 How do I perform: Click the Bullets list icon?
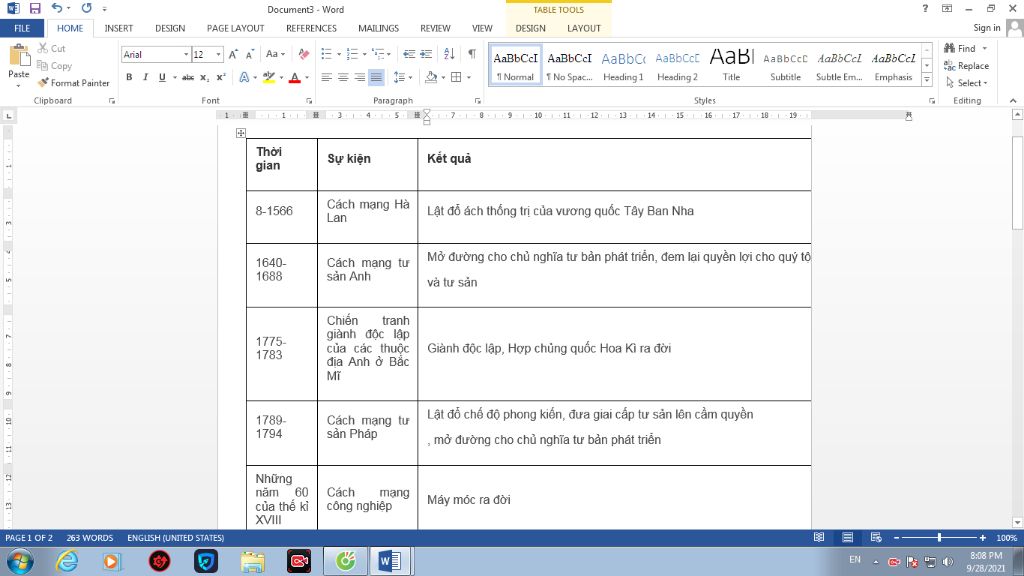click(x=326, y=54)
